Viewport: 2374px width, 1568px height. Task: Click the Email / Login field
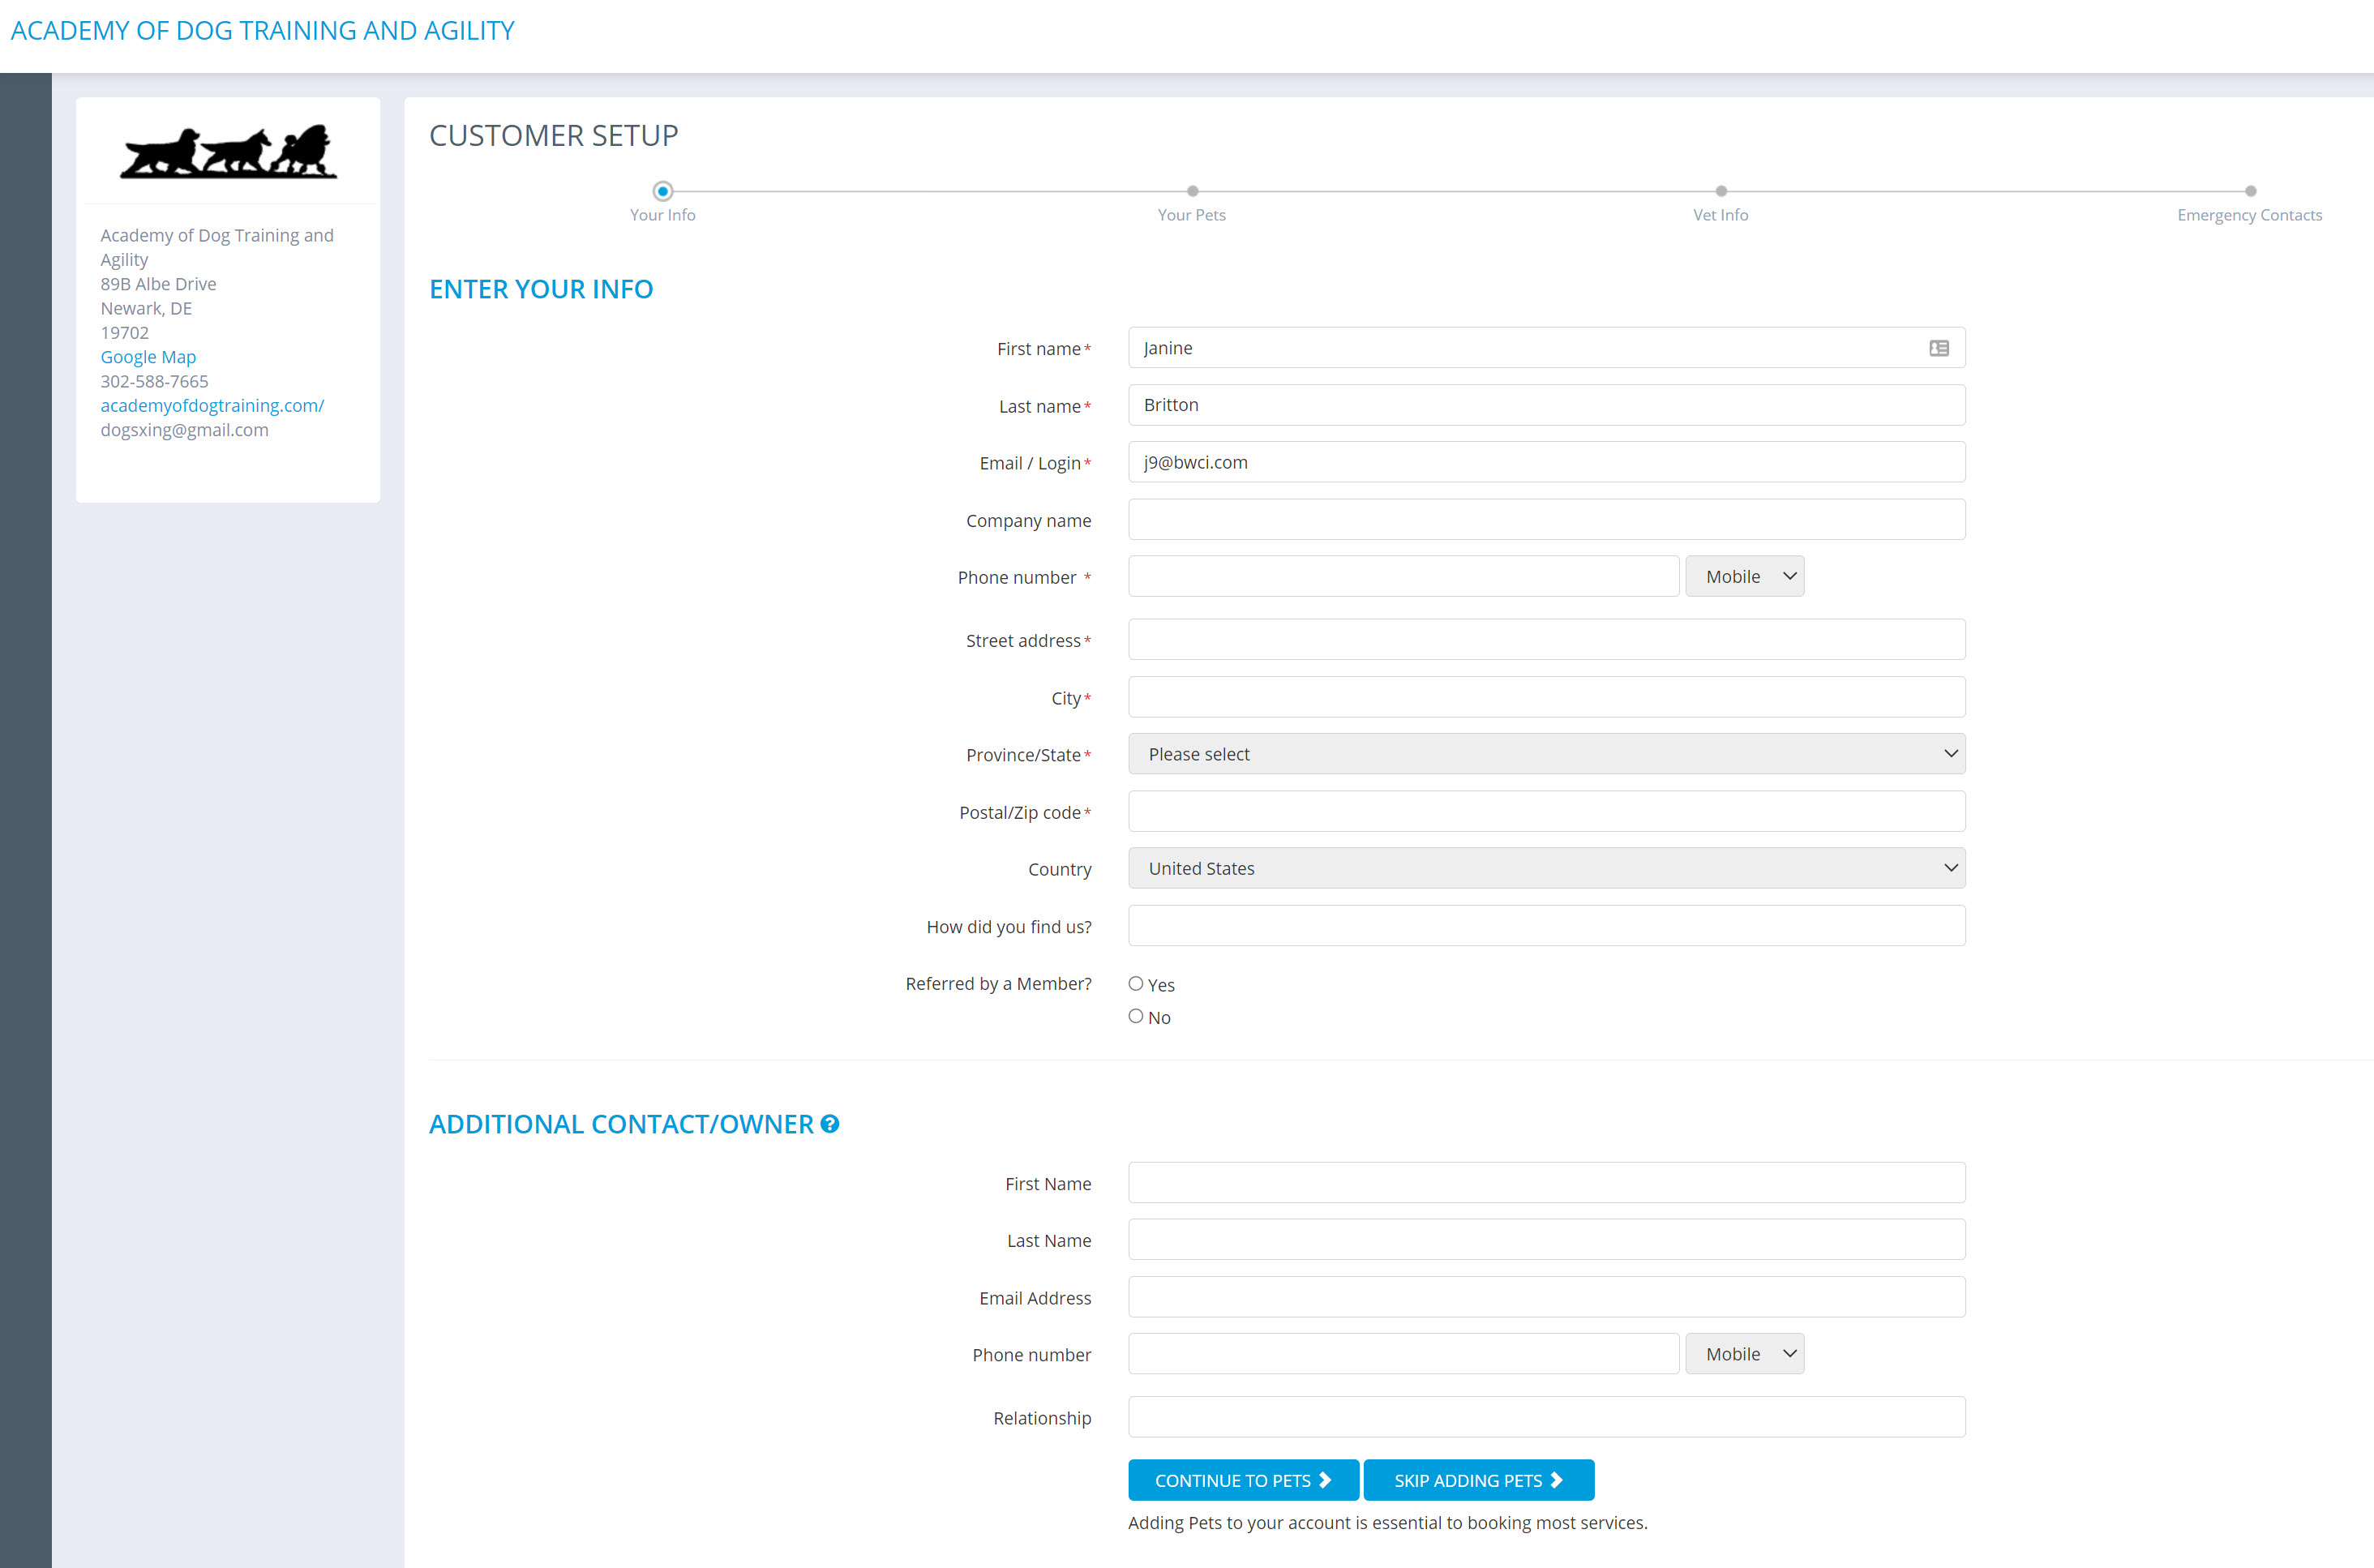pyautogui.click(x=1546, y=462)
